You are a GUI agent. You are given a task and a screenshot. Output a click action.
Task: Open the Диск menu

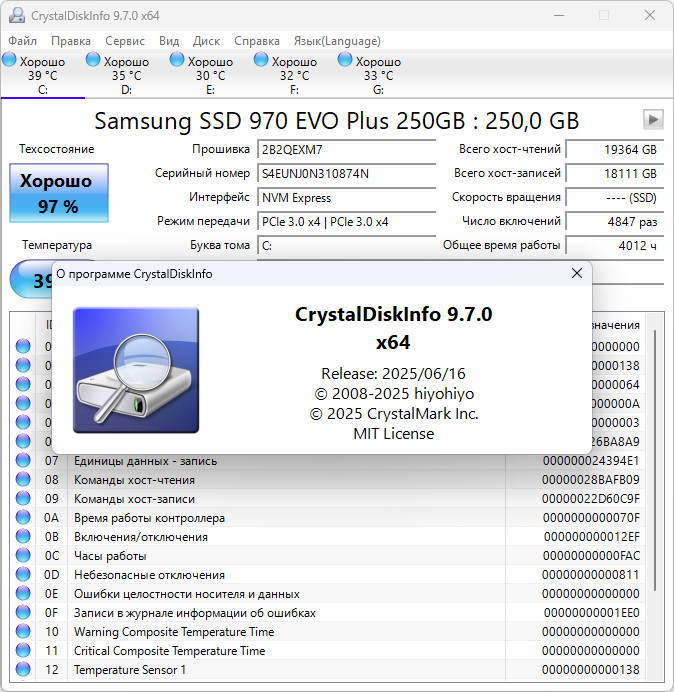[x=206, y=41]
